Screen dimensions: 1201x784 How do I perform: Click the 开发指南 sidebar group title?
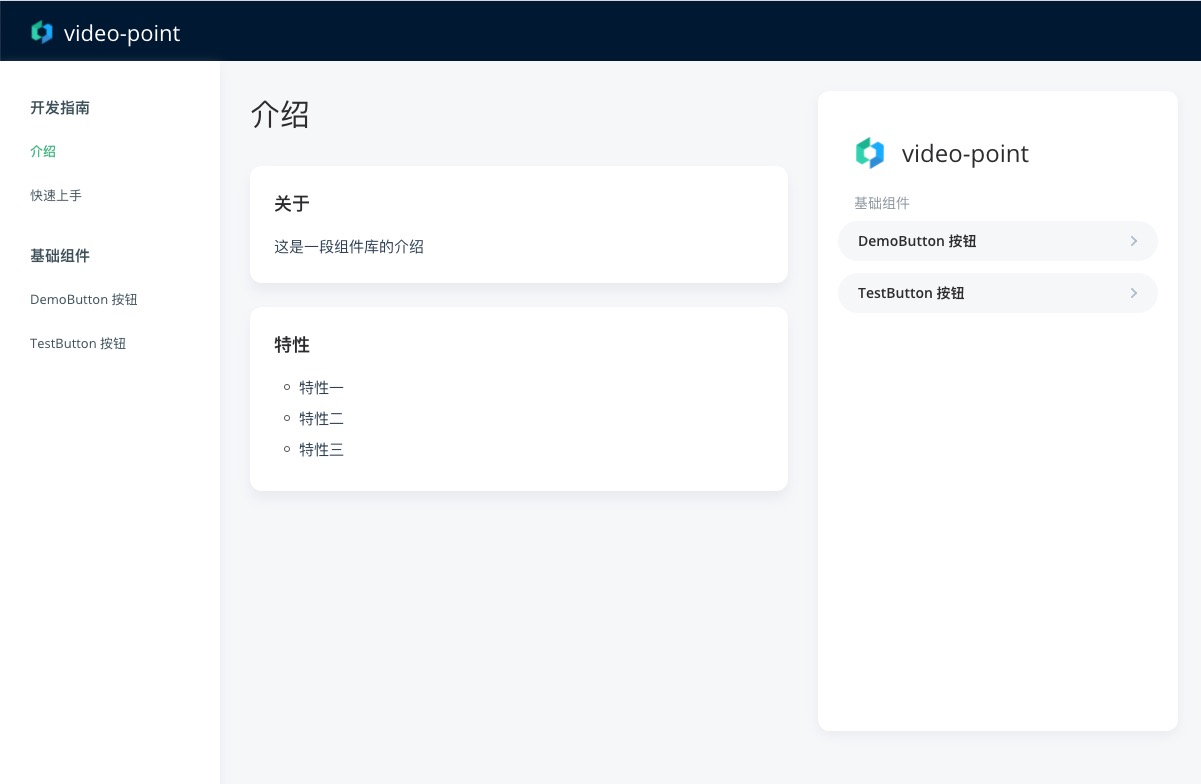click(x=60, y=107)
